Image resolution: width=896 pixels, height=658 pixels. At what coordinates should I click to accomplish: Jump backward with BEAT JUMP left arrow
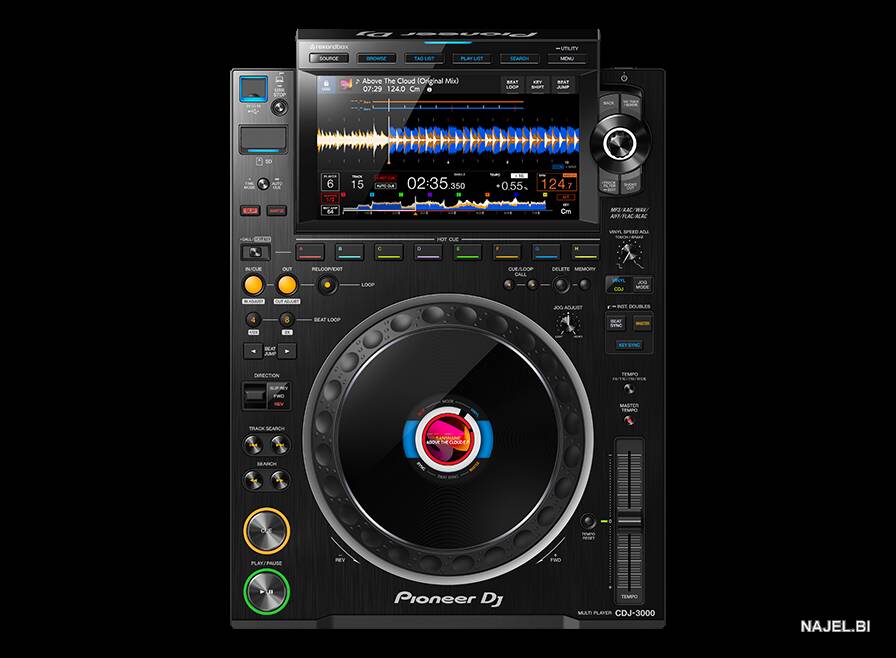pyautogui.click(x=253, y=351)
